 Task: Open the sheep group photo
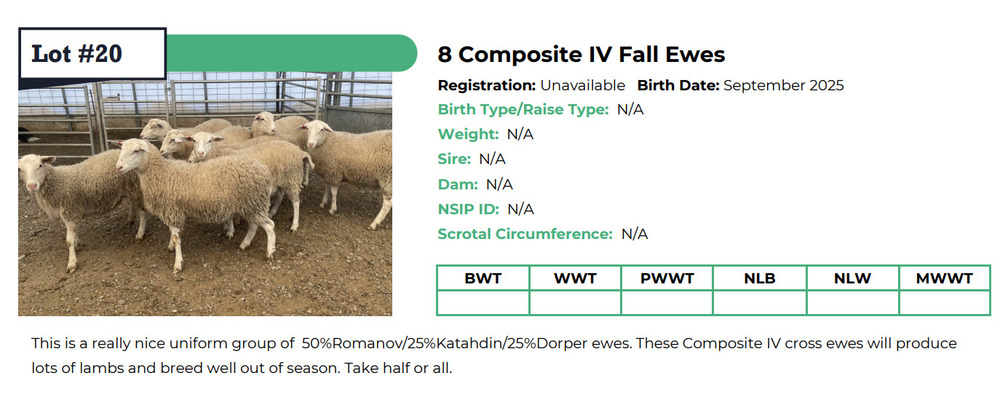205,195
